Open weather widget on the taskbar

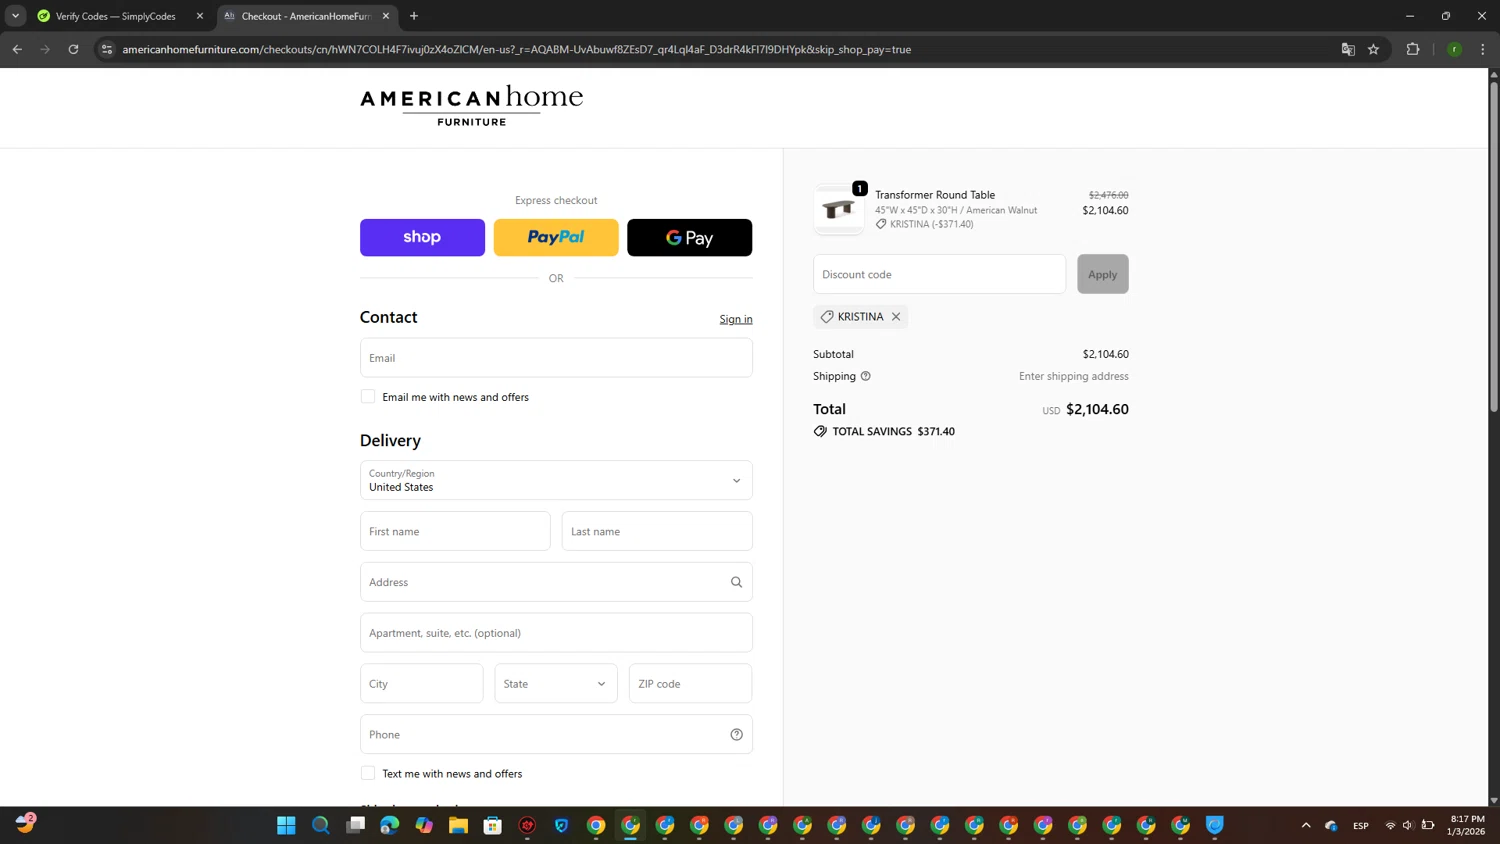pos(25,824)
